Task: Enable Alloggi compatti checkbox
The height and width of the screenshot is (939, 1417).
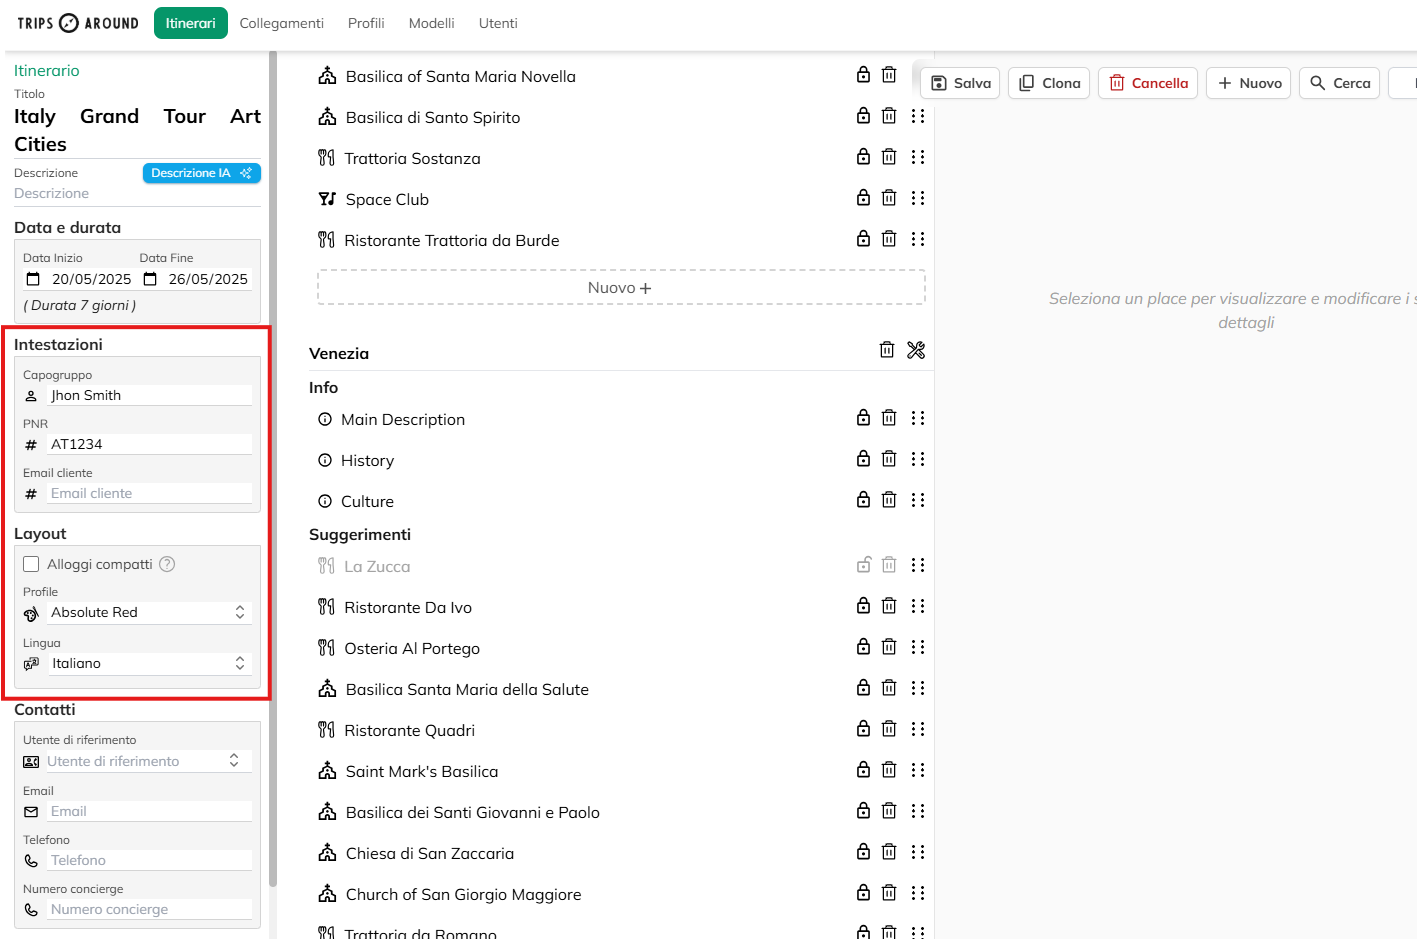Action: [32, 564]
